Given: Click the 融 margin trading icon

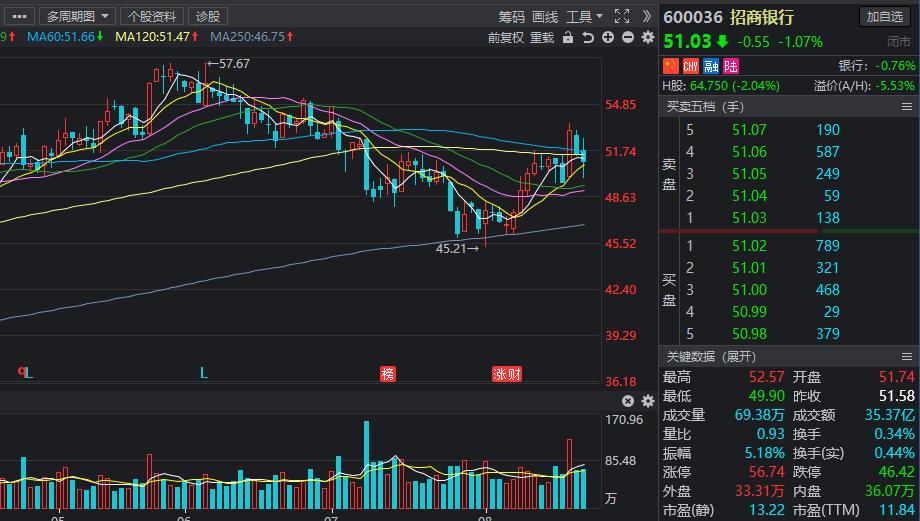Looking at the screenshot, I should pyautogui.click(x=711, y=66).
